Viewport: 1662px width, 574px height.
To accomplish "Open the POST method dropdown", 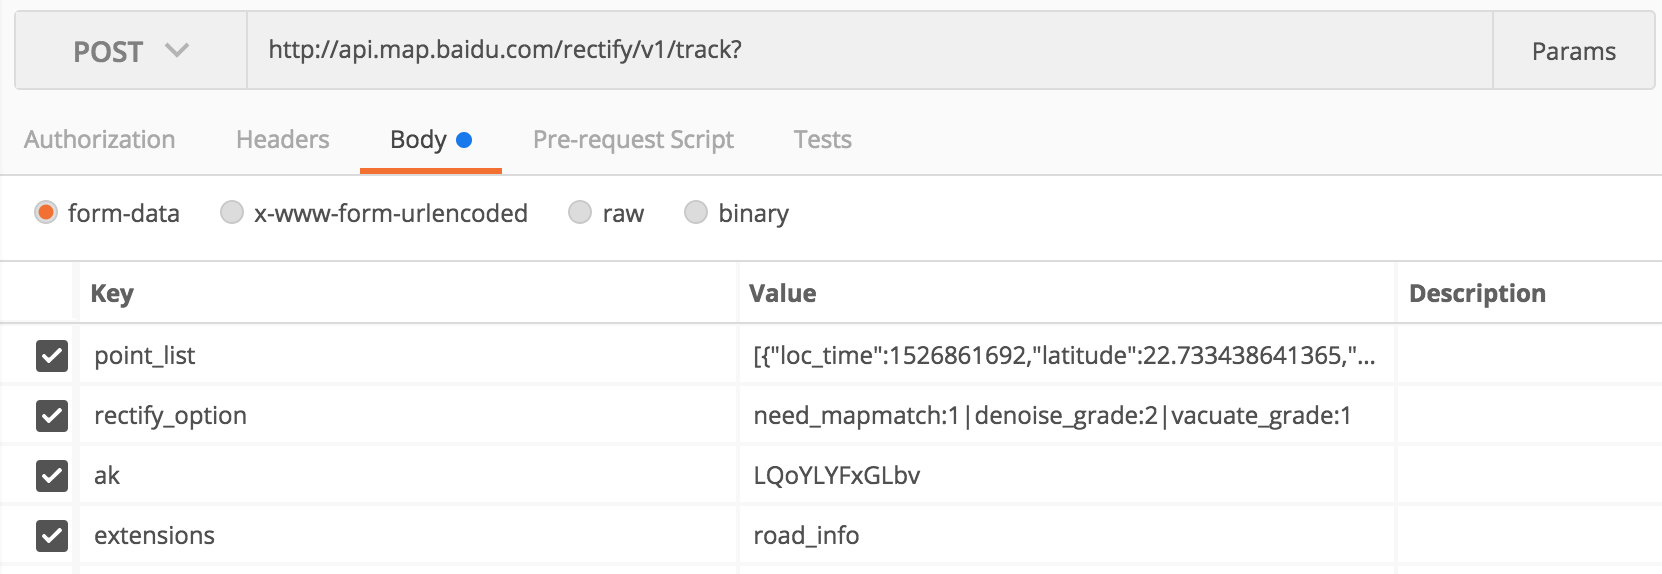I will [x=130, y=51].
